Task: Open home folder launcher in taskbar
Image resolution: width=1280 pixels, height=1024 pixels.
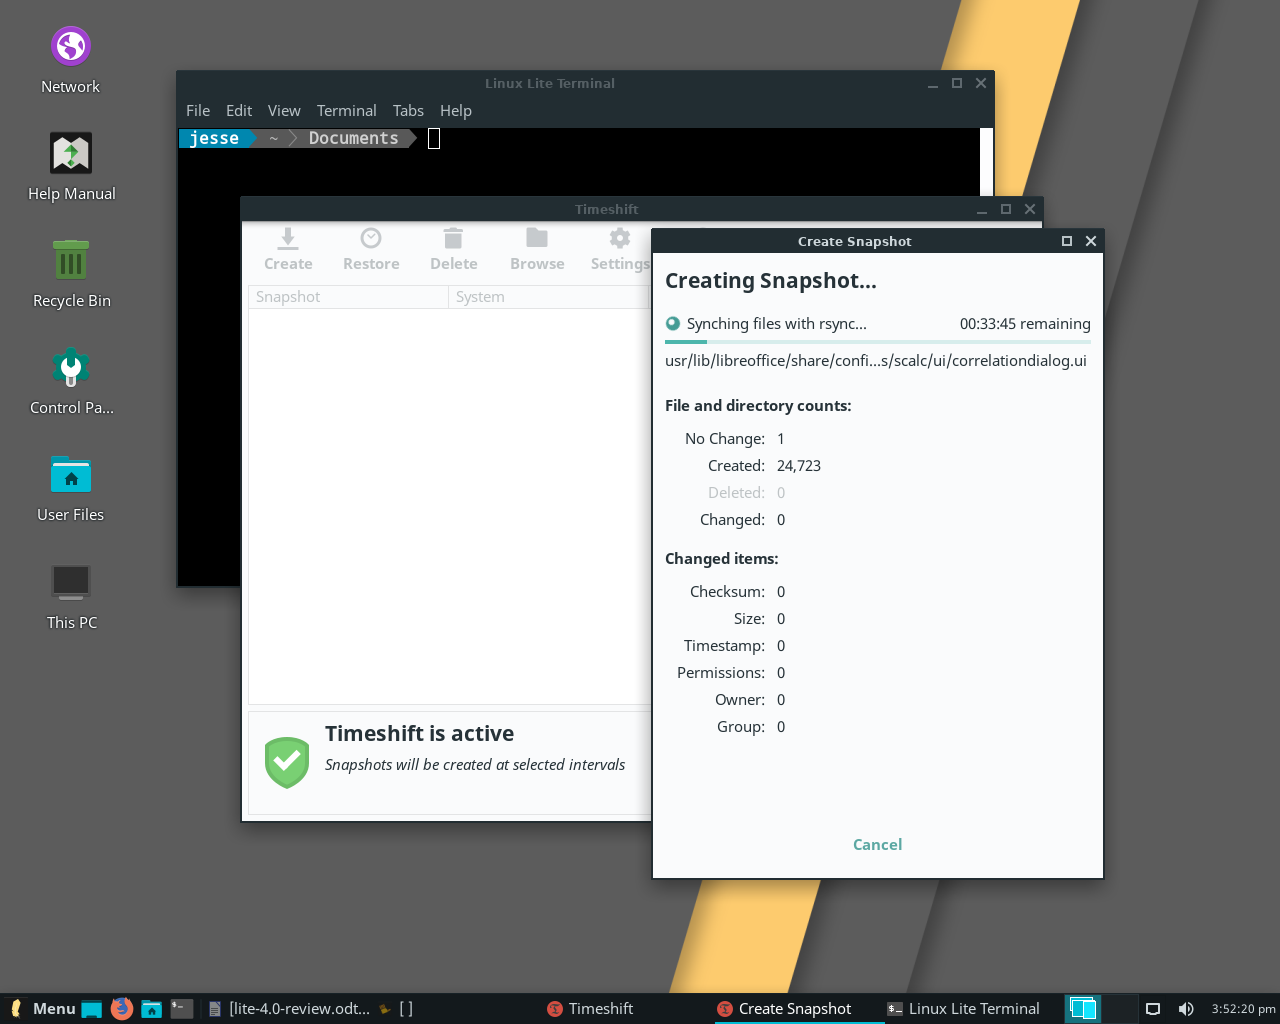Action: (151, 1009)
